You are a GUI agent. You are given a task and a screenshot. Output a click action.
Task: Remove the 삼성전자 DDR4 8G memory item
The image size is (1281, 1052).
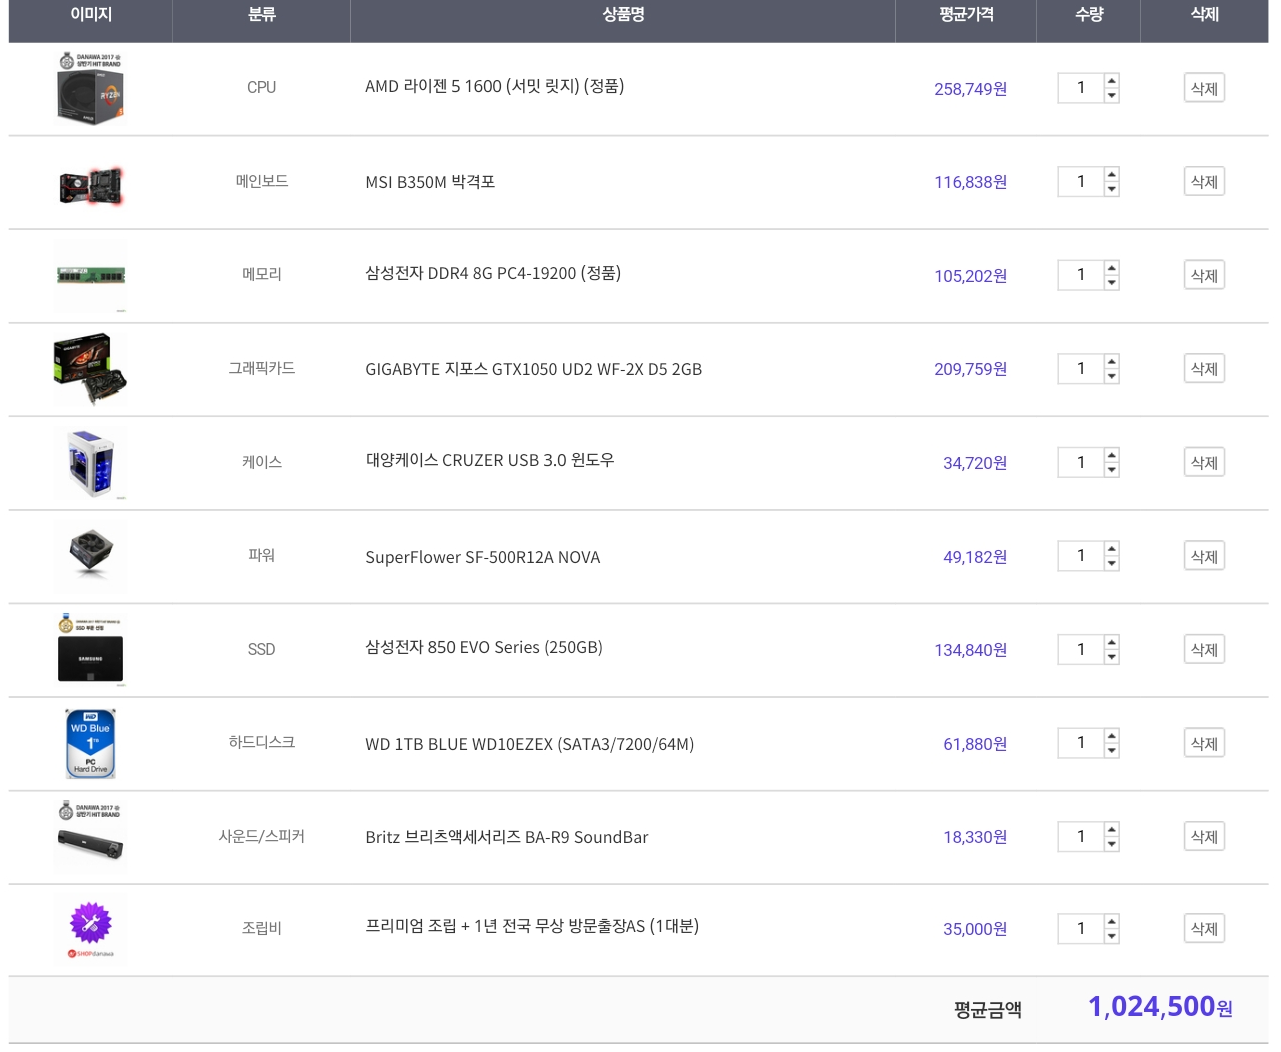tap(1204, 275)
